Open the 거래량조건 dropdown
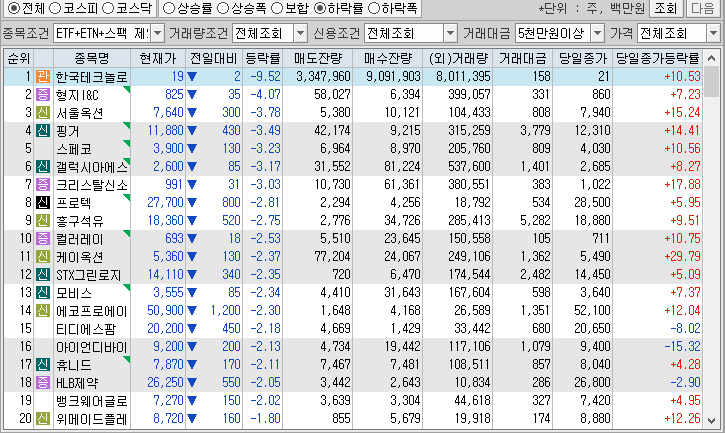The width and height of the screenshot is (725, 433). (x=301, y=33)
